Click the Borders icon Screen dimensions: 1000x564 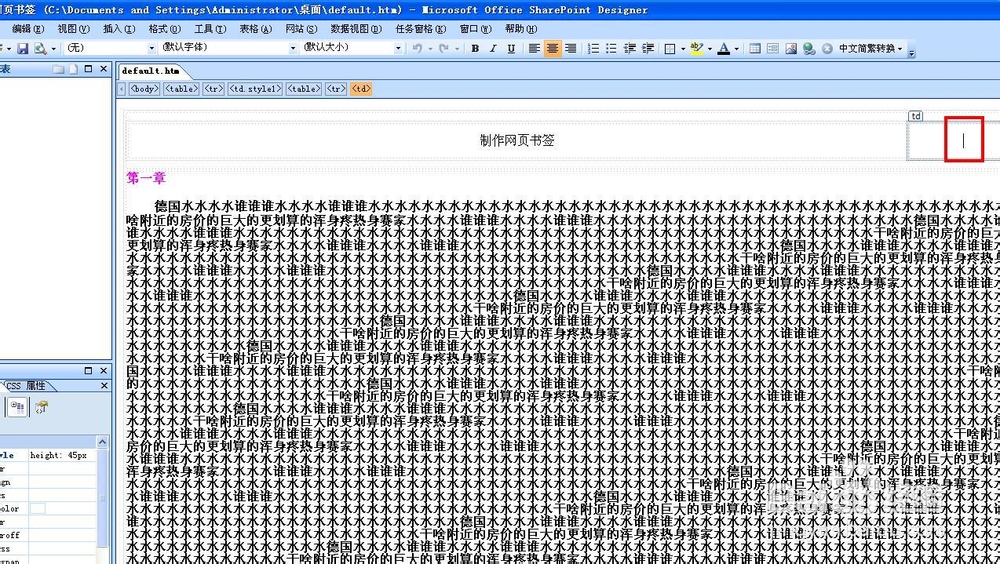tap(670, 48)
